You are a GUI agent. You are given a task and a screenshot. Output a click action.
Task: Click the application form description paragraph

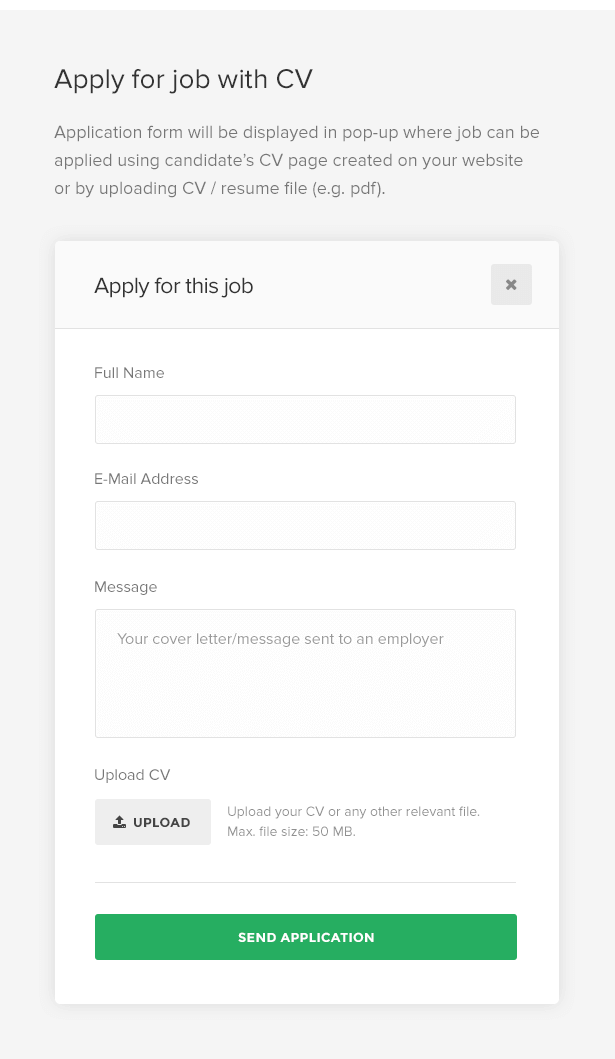point(296,160)
